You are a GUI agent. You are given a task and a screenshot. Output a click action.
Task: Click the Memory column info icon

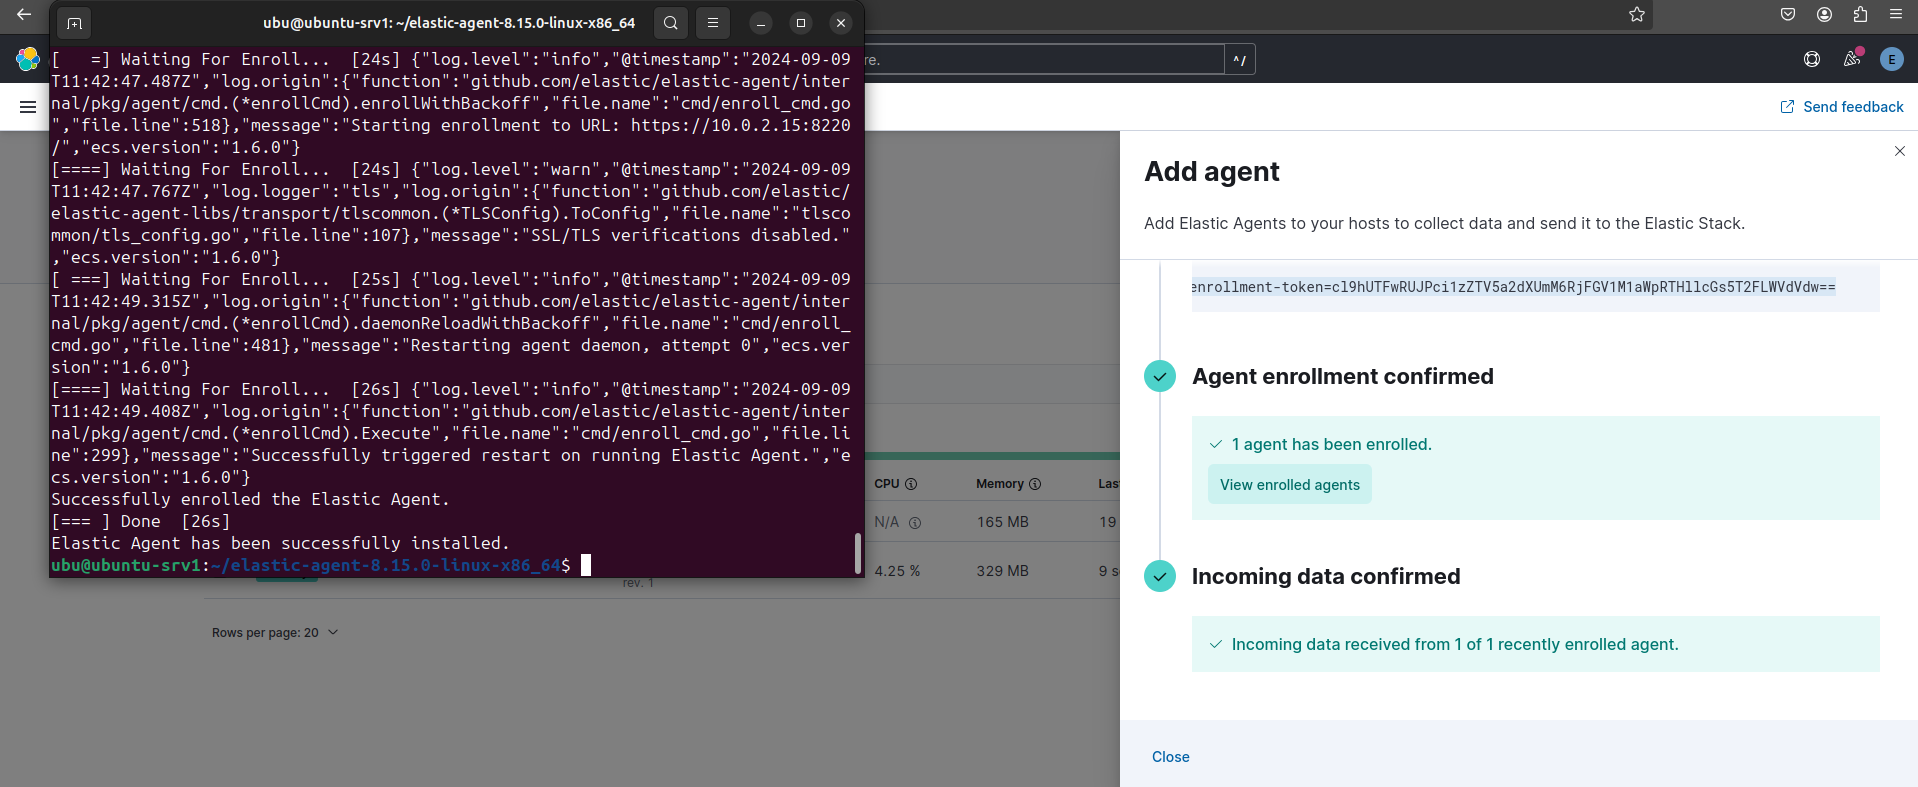(x=1035, y=484)
